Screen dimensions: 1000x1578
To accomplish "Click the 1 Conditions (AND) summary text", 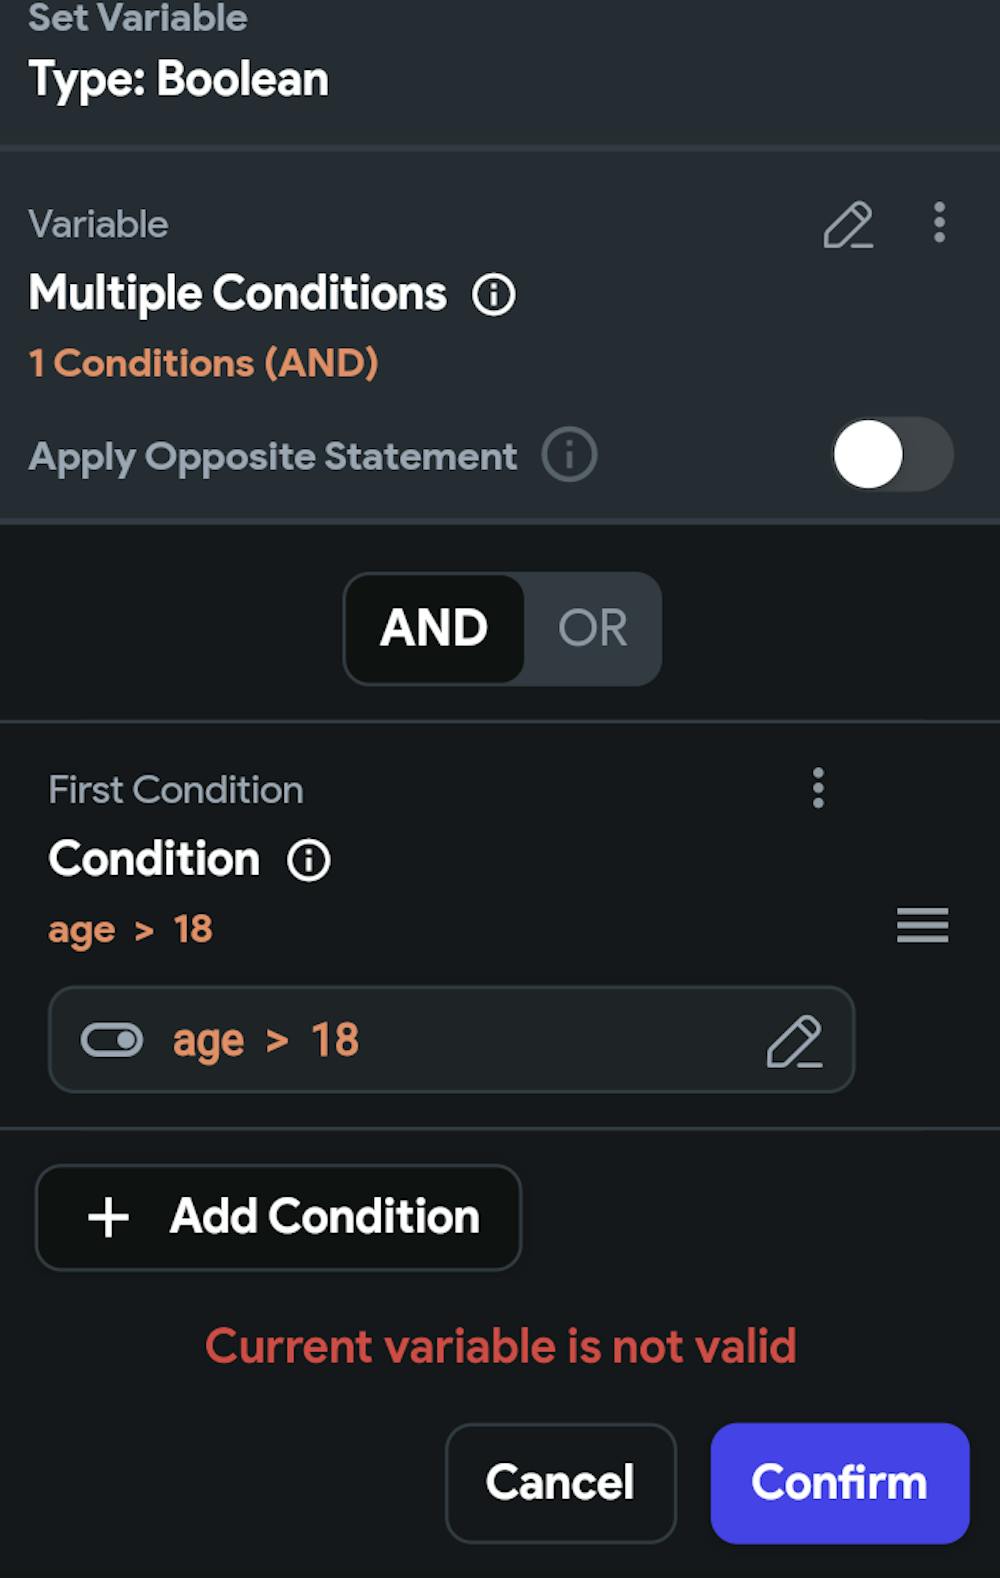I will point(204,363).
